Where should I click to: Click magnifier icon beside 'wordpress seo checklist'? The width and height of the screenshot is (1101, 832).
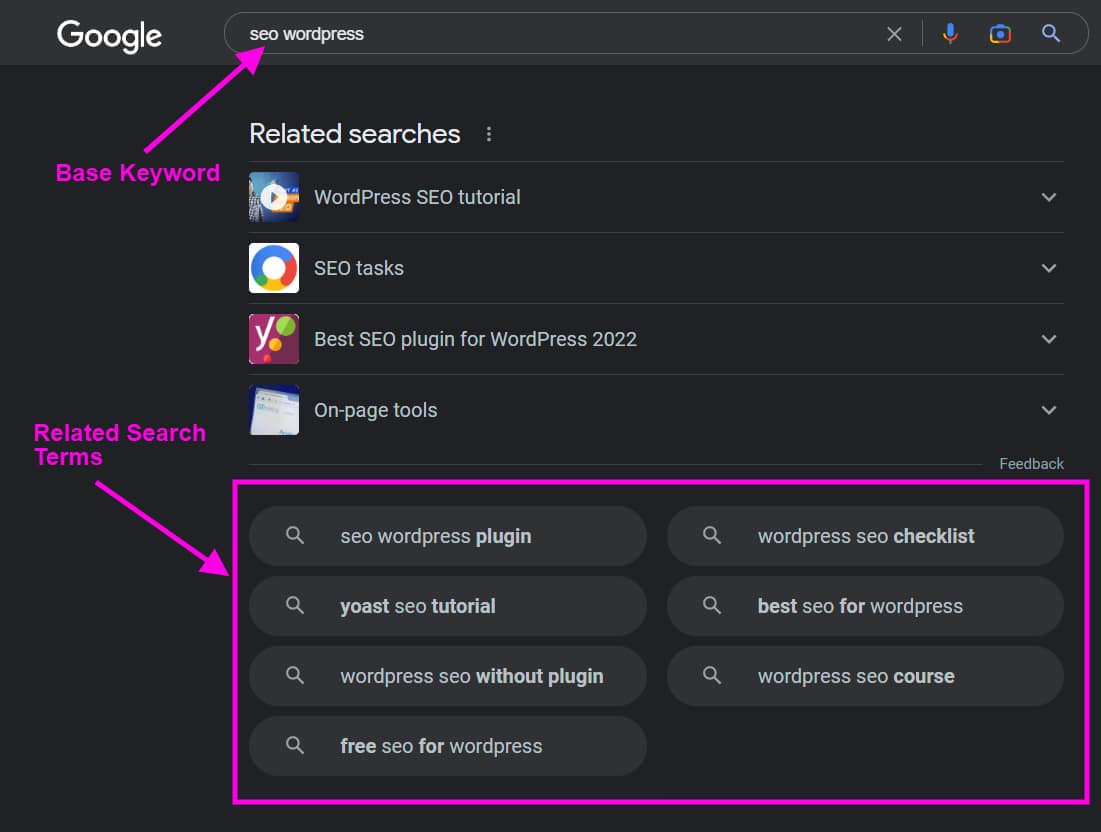[712, 536]
